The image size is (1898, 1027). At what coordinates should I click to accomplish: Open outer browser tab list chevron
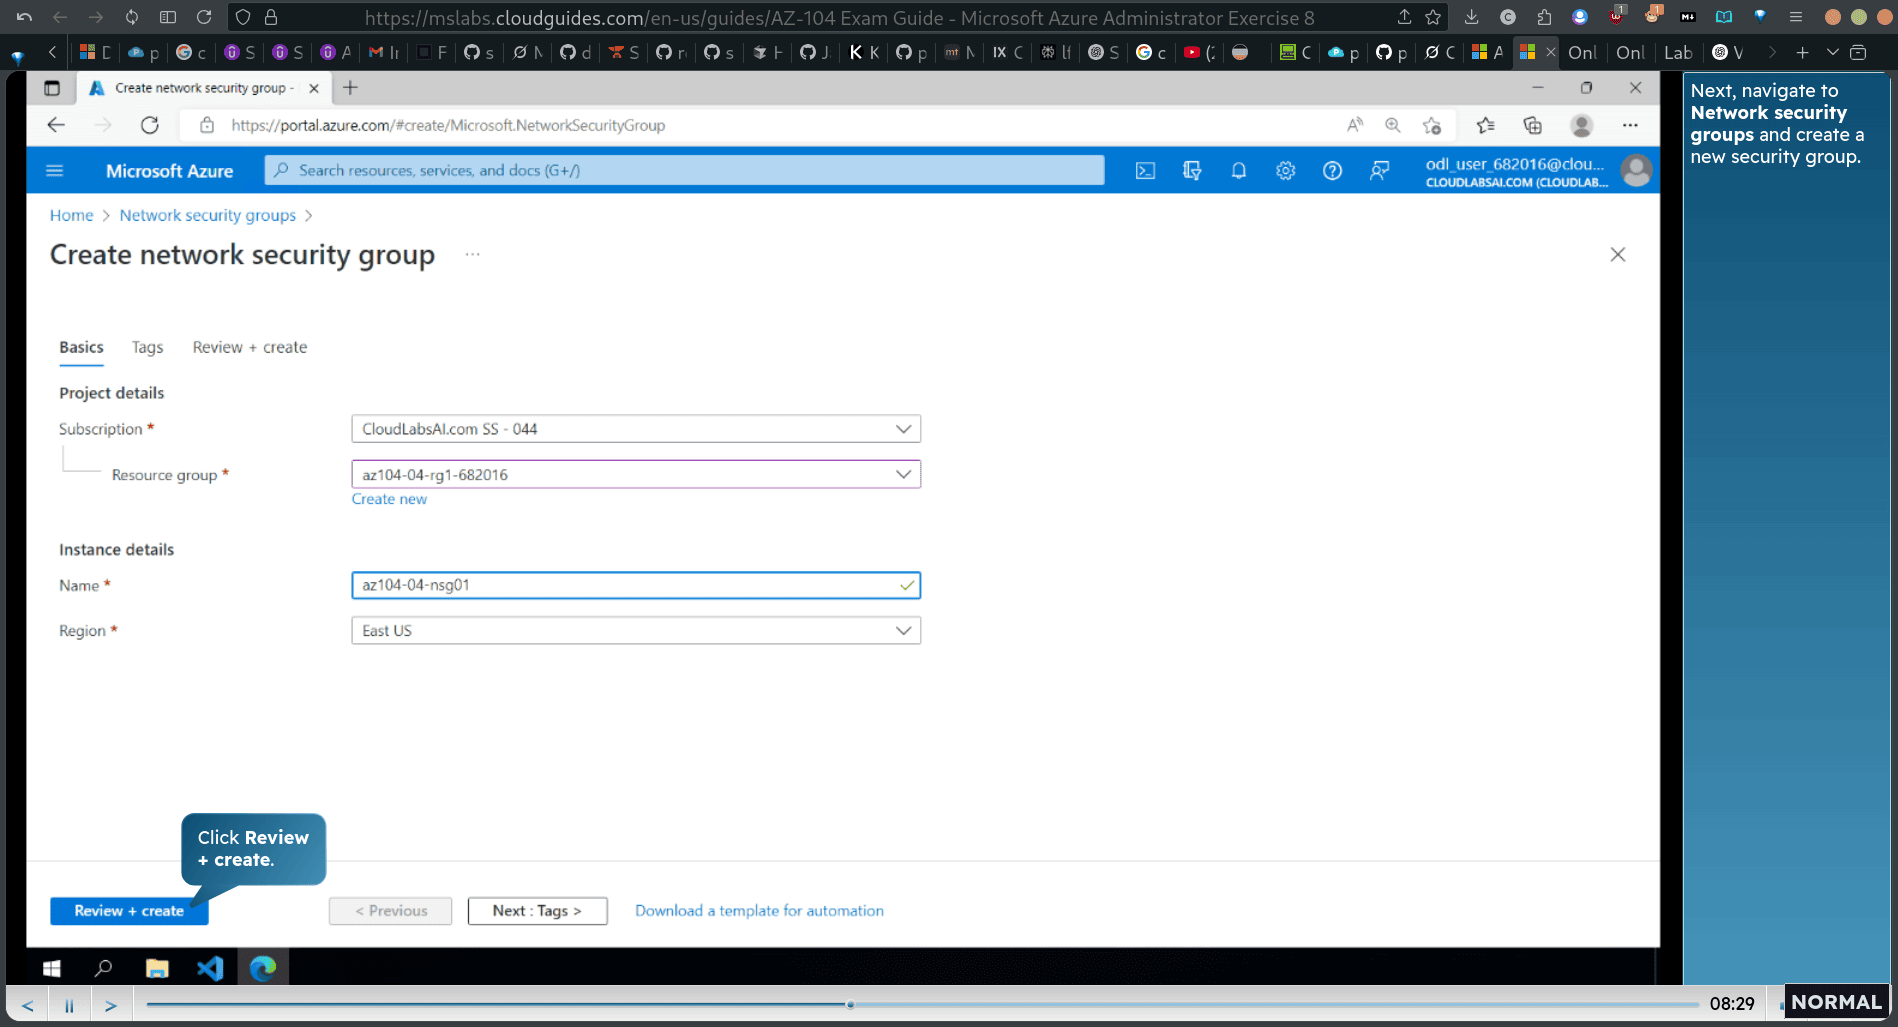1832,52
